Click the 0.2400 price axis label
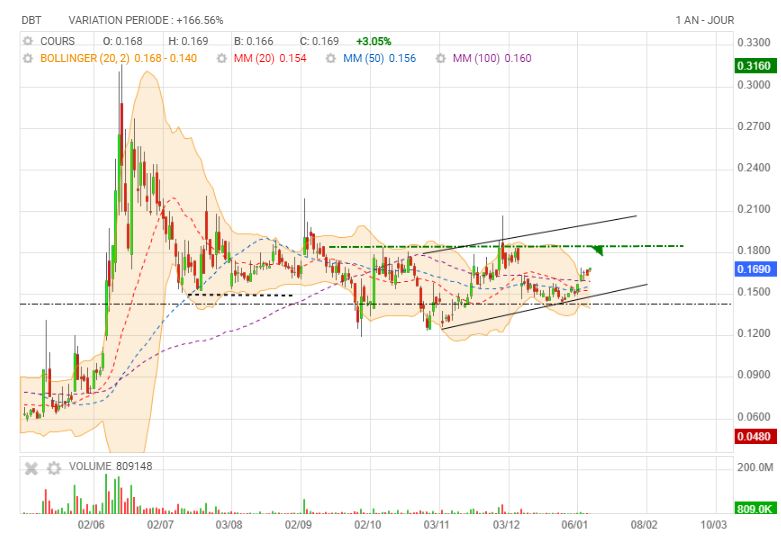 (754, 168)
